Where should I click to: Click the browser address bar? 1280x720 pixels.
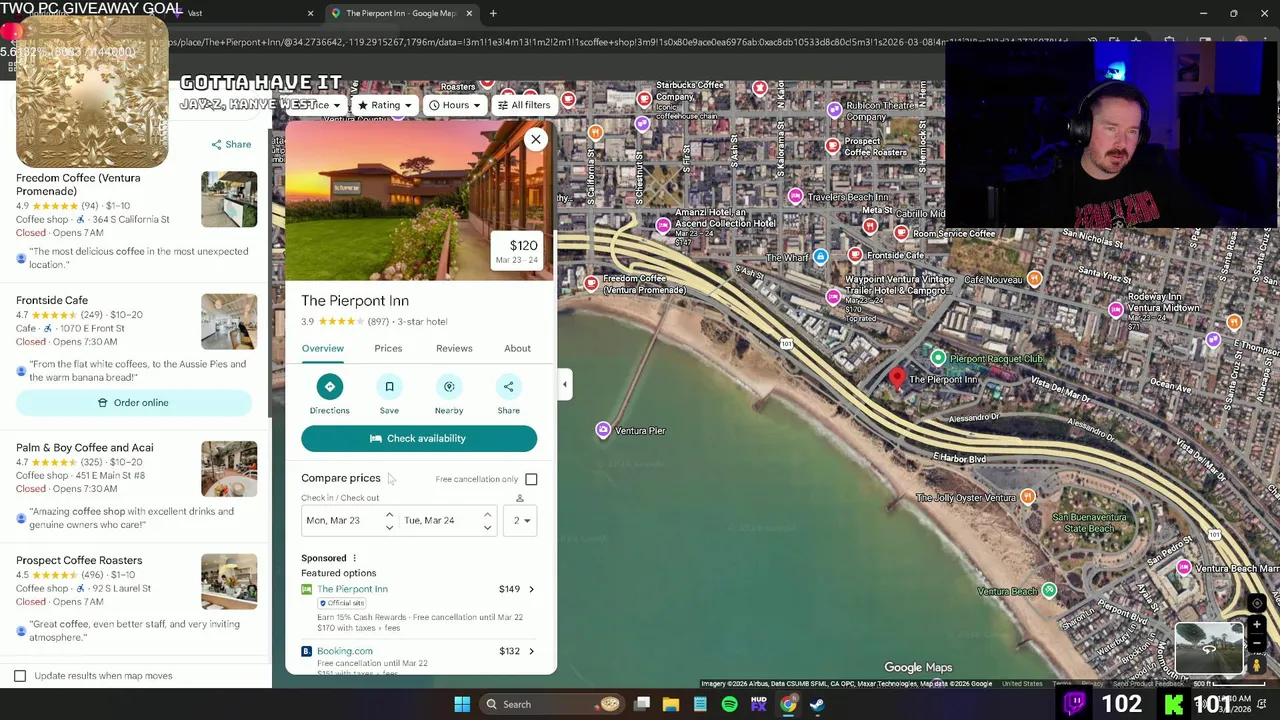pyautogui.click(x=620, y=42)
